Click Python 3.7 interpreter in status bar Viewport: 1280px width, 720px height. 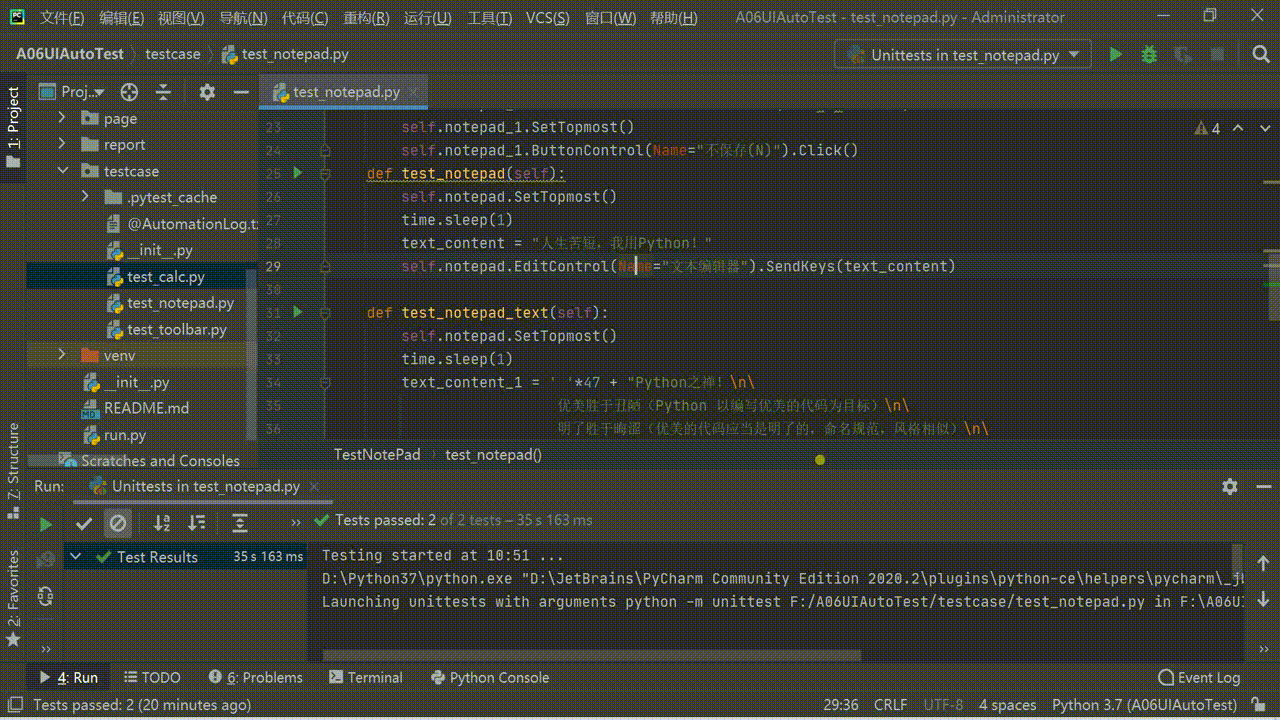(1144, 705)
